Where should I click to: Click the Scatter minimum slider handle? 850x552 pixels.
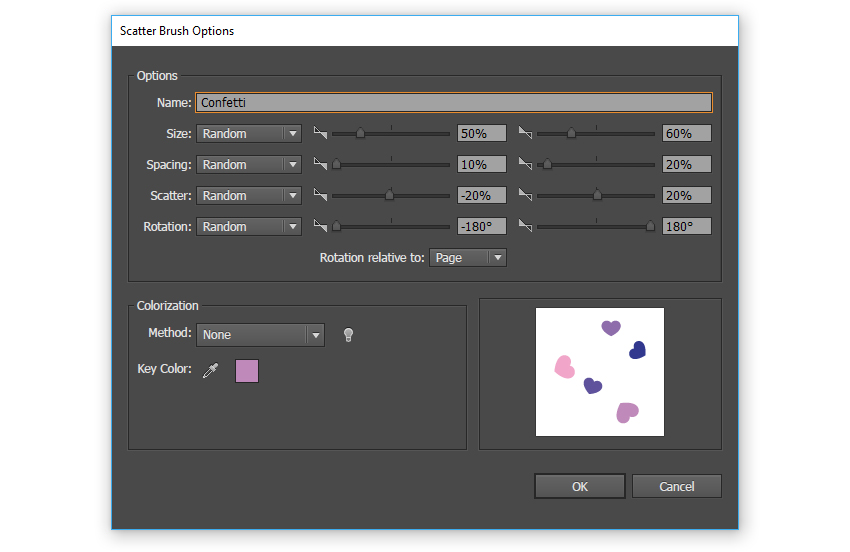[x=389, y=195]
